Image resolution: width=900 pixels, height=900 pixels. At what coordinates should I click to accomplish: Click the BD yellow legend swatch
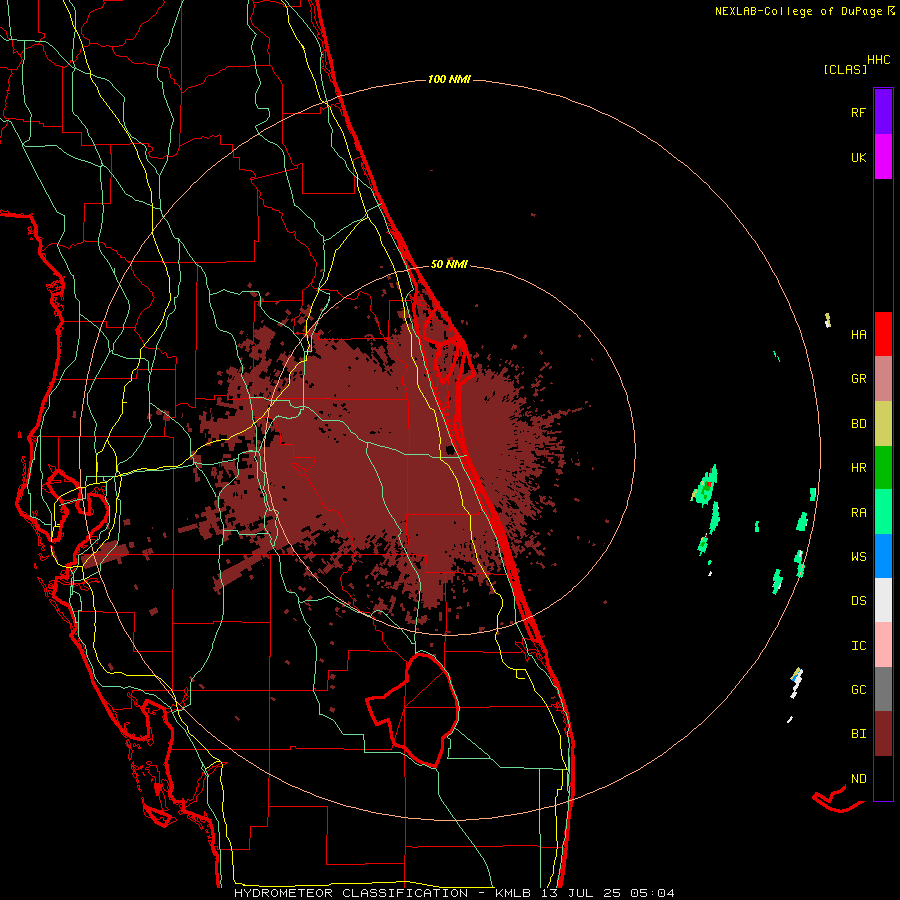[883, 424]
